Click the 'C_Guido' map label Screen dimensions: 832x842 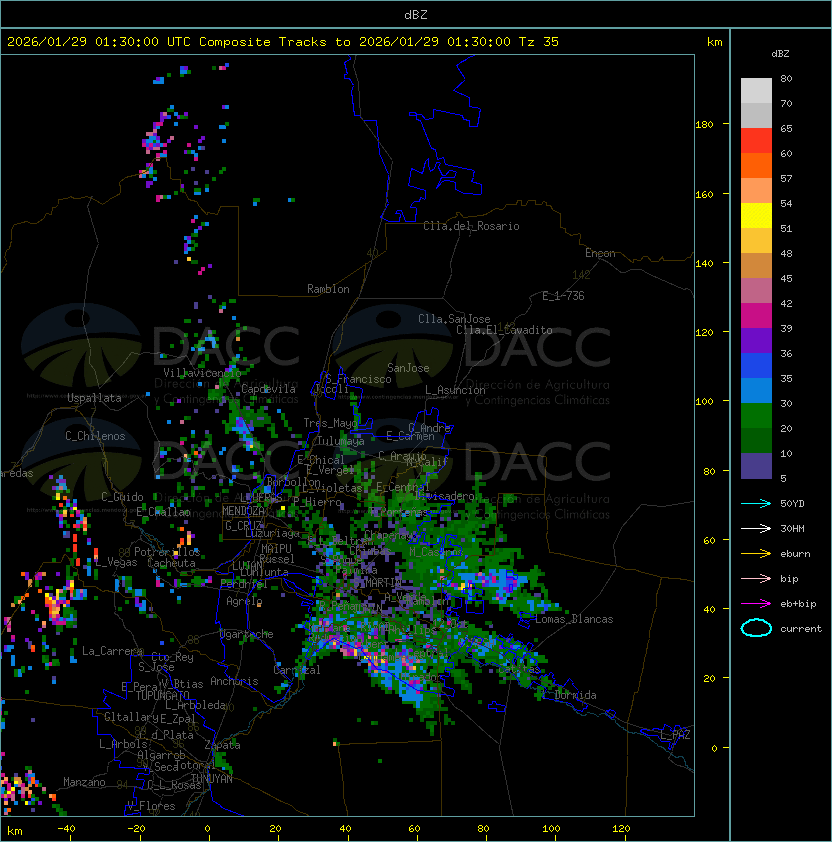tap(122, 497)
